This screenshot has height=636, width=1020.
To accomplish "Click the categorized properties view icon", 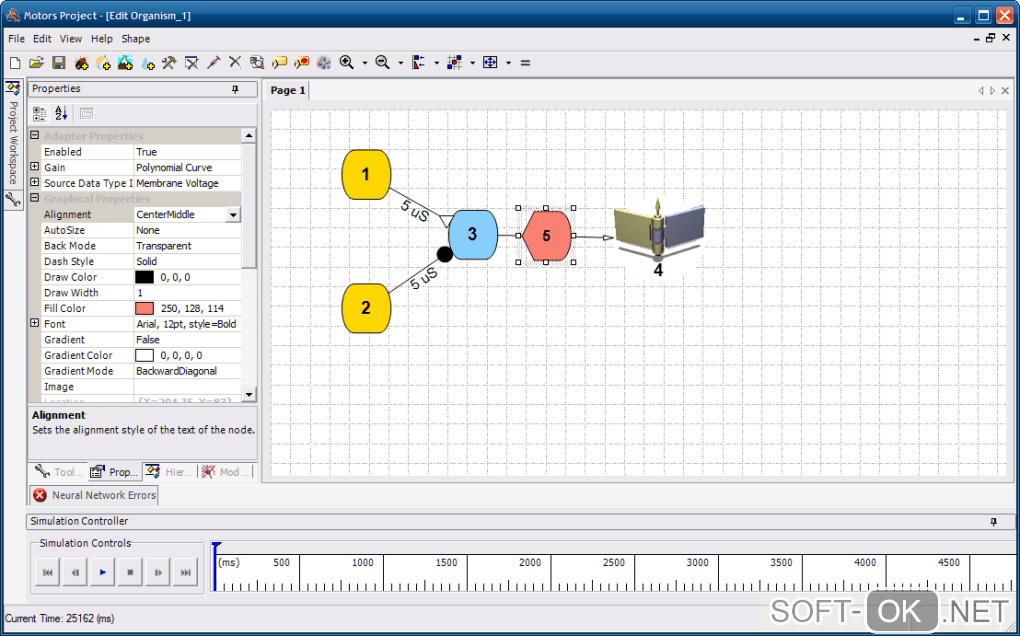I will click(40, 114).
